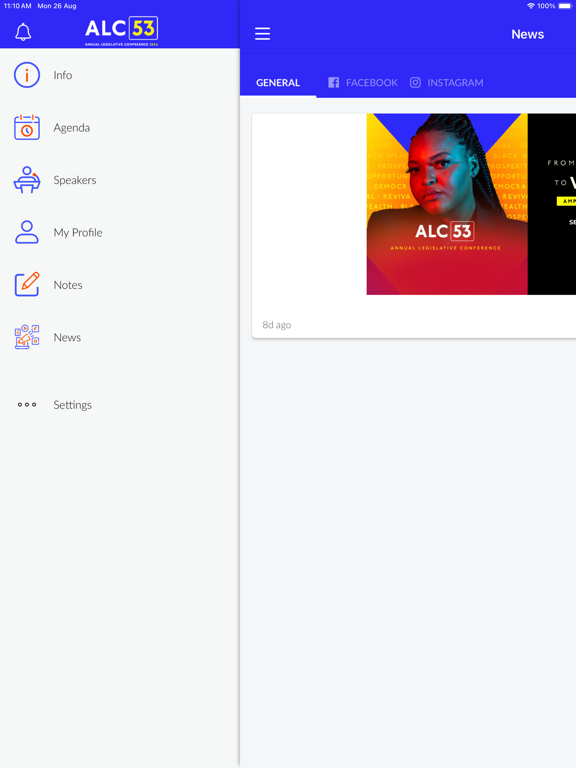The width and height of the screenshot is (576, 768).
Task: Open Notes from the sidebar
Action: [68, 285]
